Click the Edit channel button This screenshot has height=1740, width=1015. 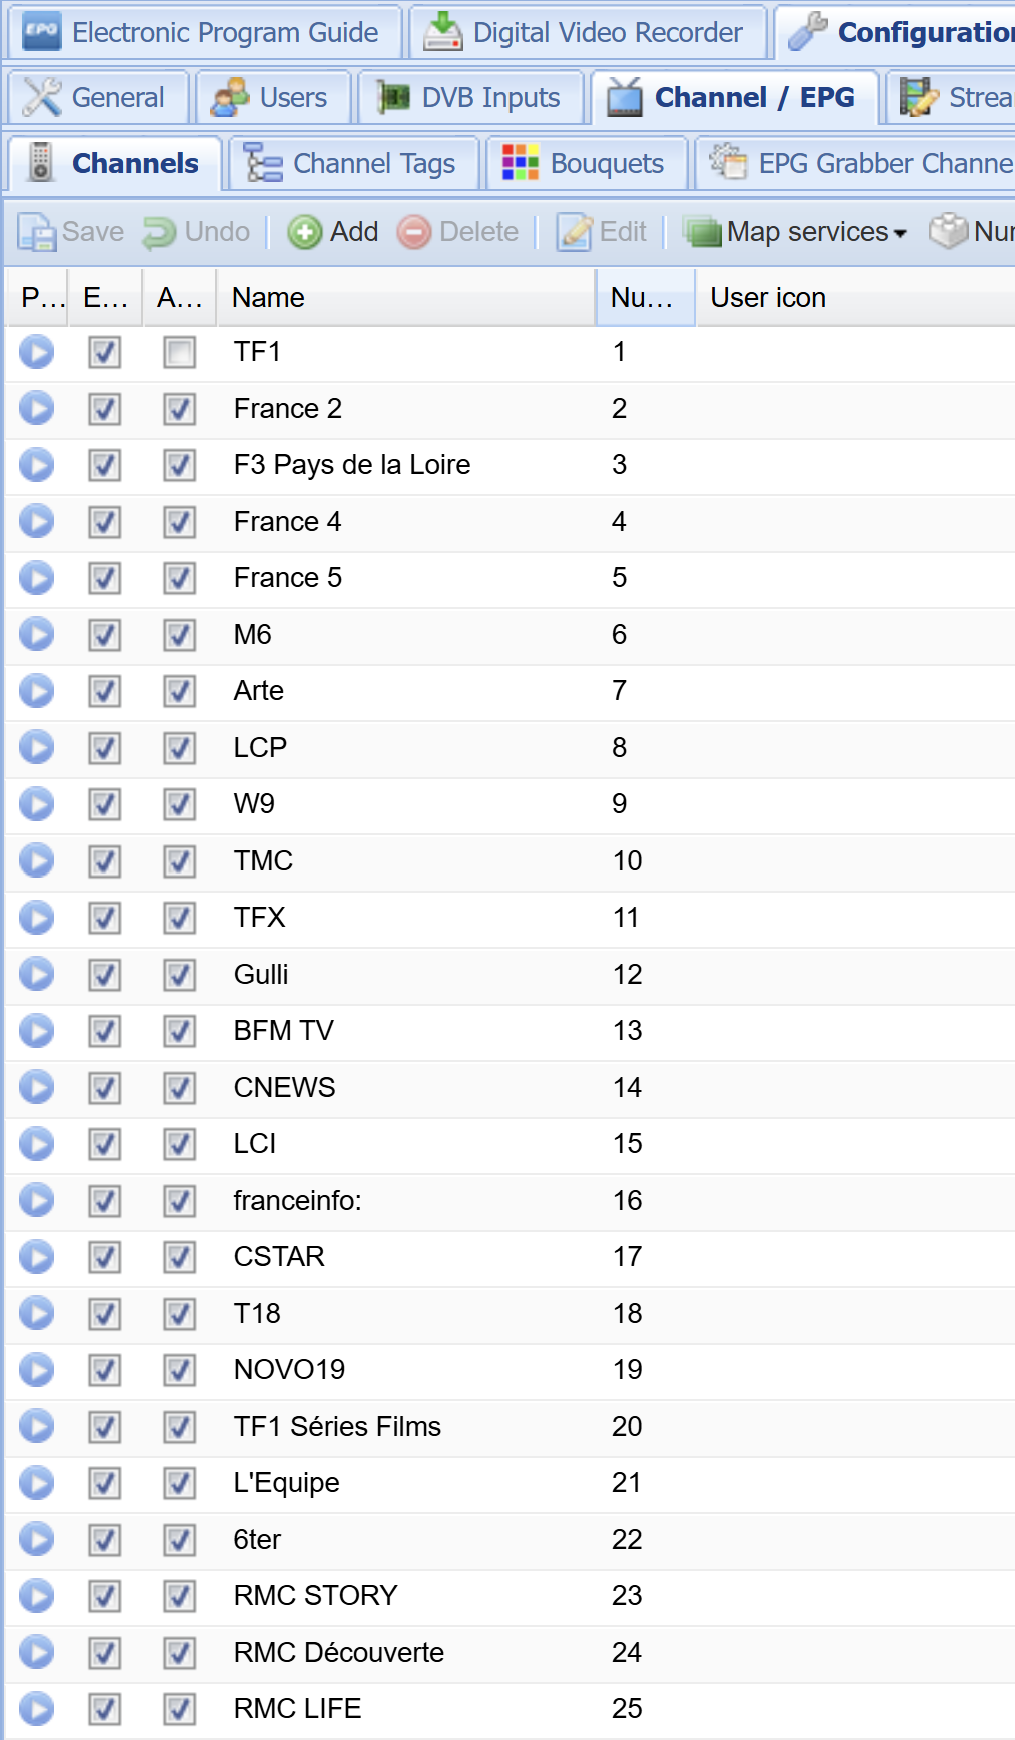(x=603, y=232)
